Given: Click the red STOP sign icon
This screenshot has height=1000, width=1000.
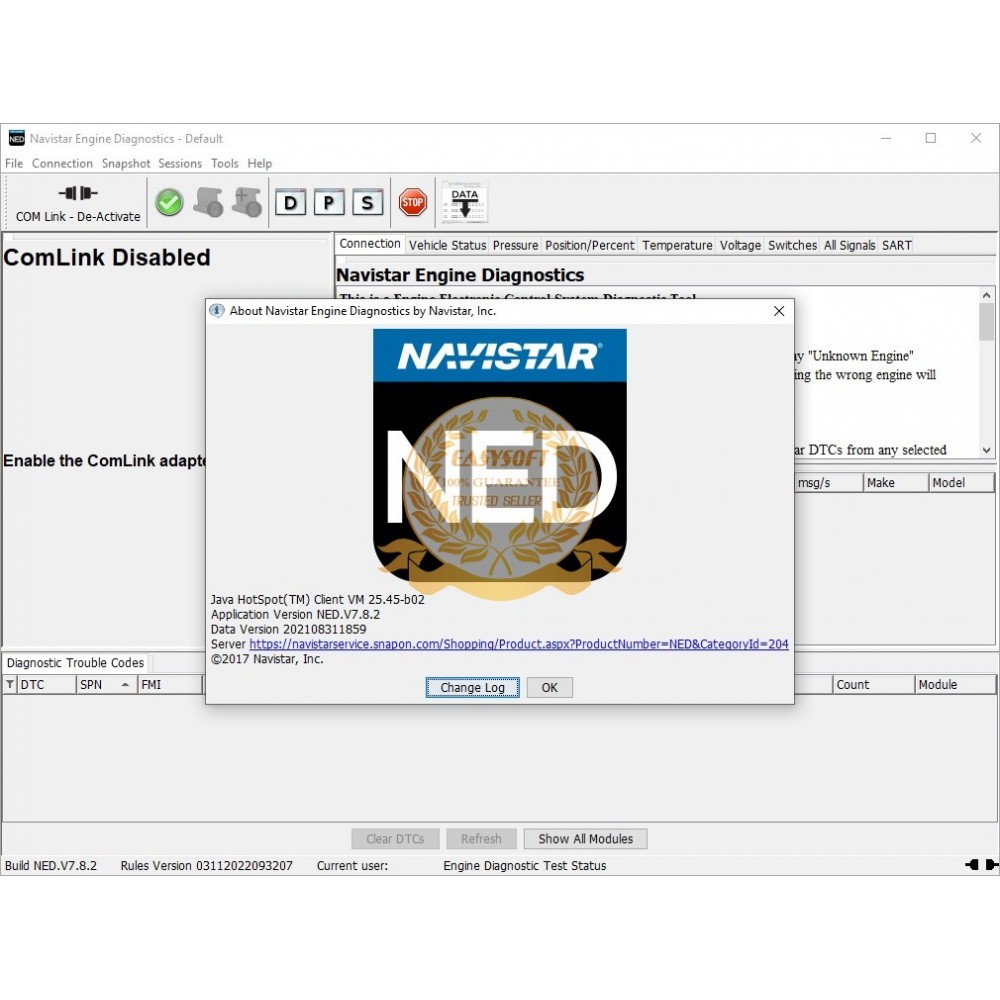Looking at the screenshot, I should (x=413, y=203).
